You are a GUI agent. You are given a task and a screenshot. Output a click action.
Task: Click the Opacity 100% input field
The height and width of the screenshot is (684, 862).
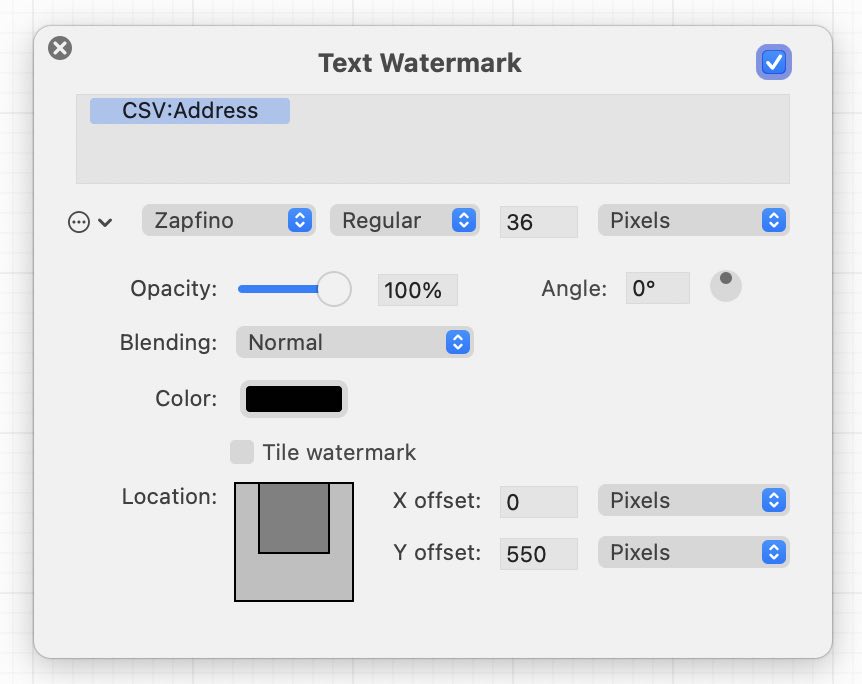417,290
